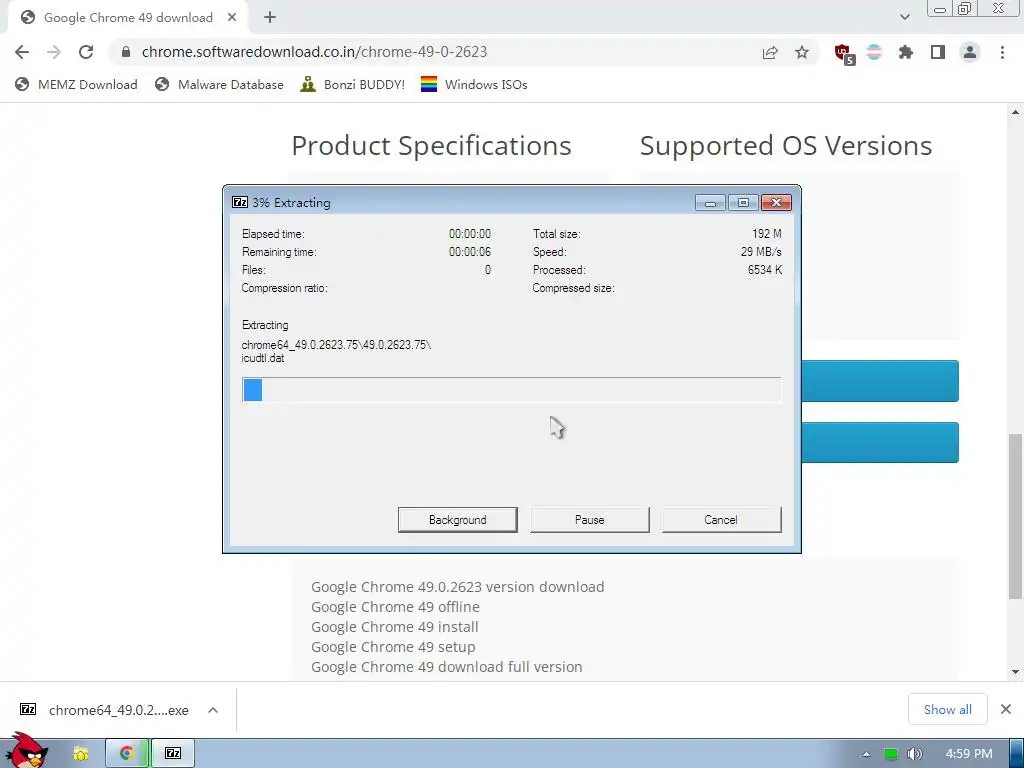Expand the download item options chevron
Image resolution: width=1024 pixels, height=768 pixels.
point(213,710)
